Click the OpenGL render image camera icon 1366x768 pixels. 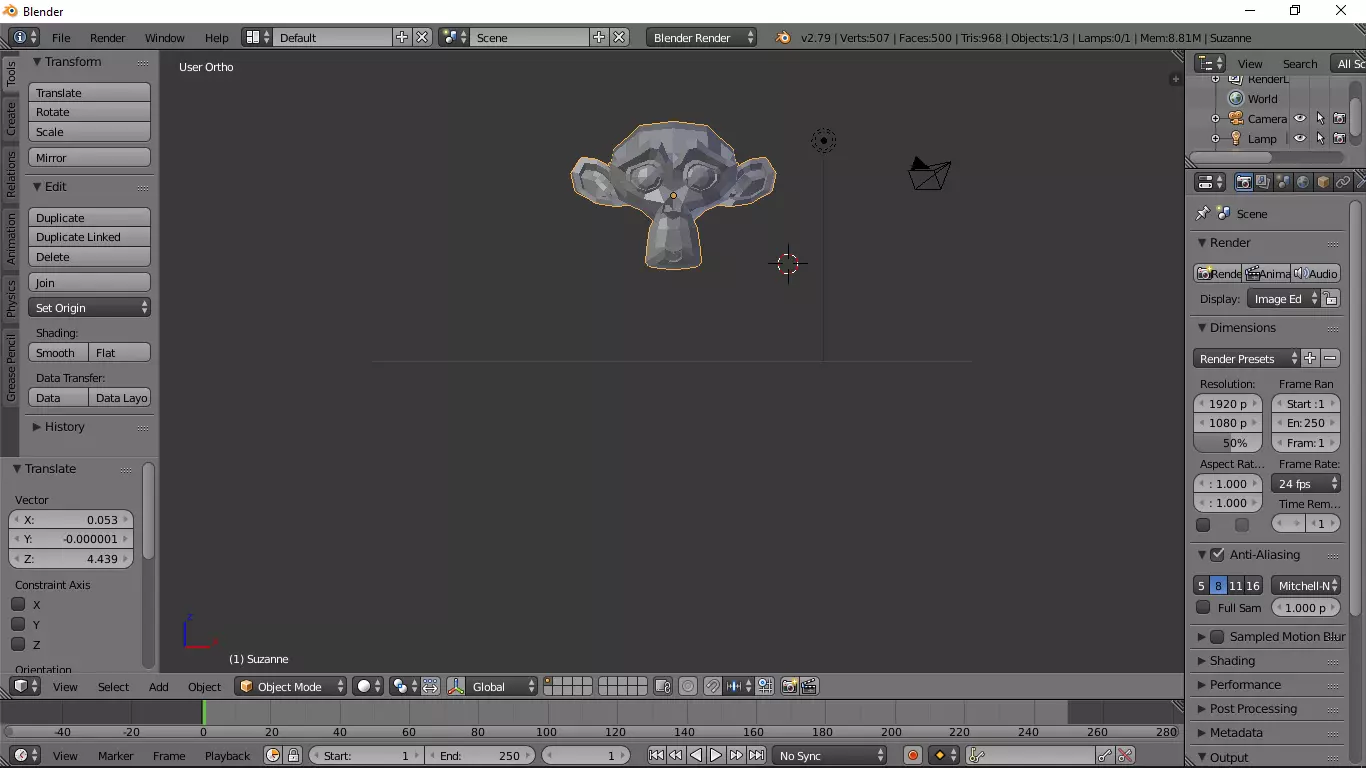(789, 686)
